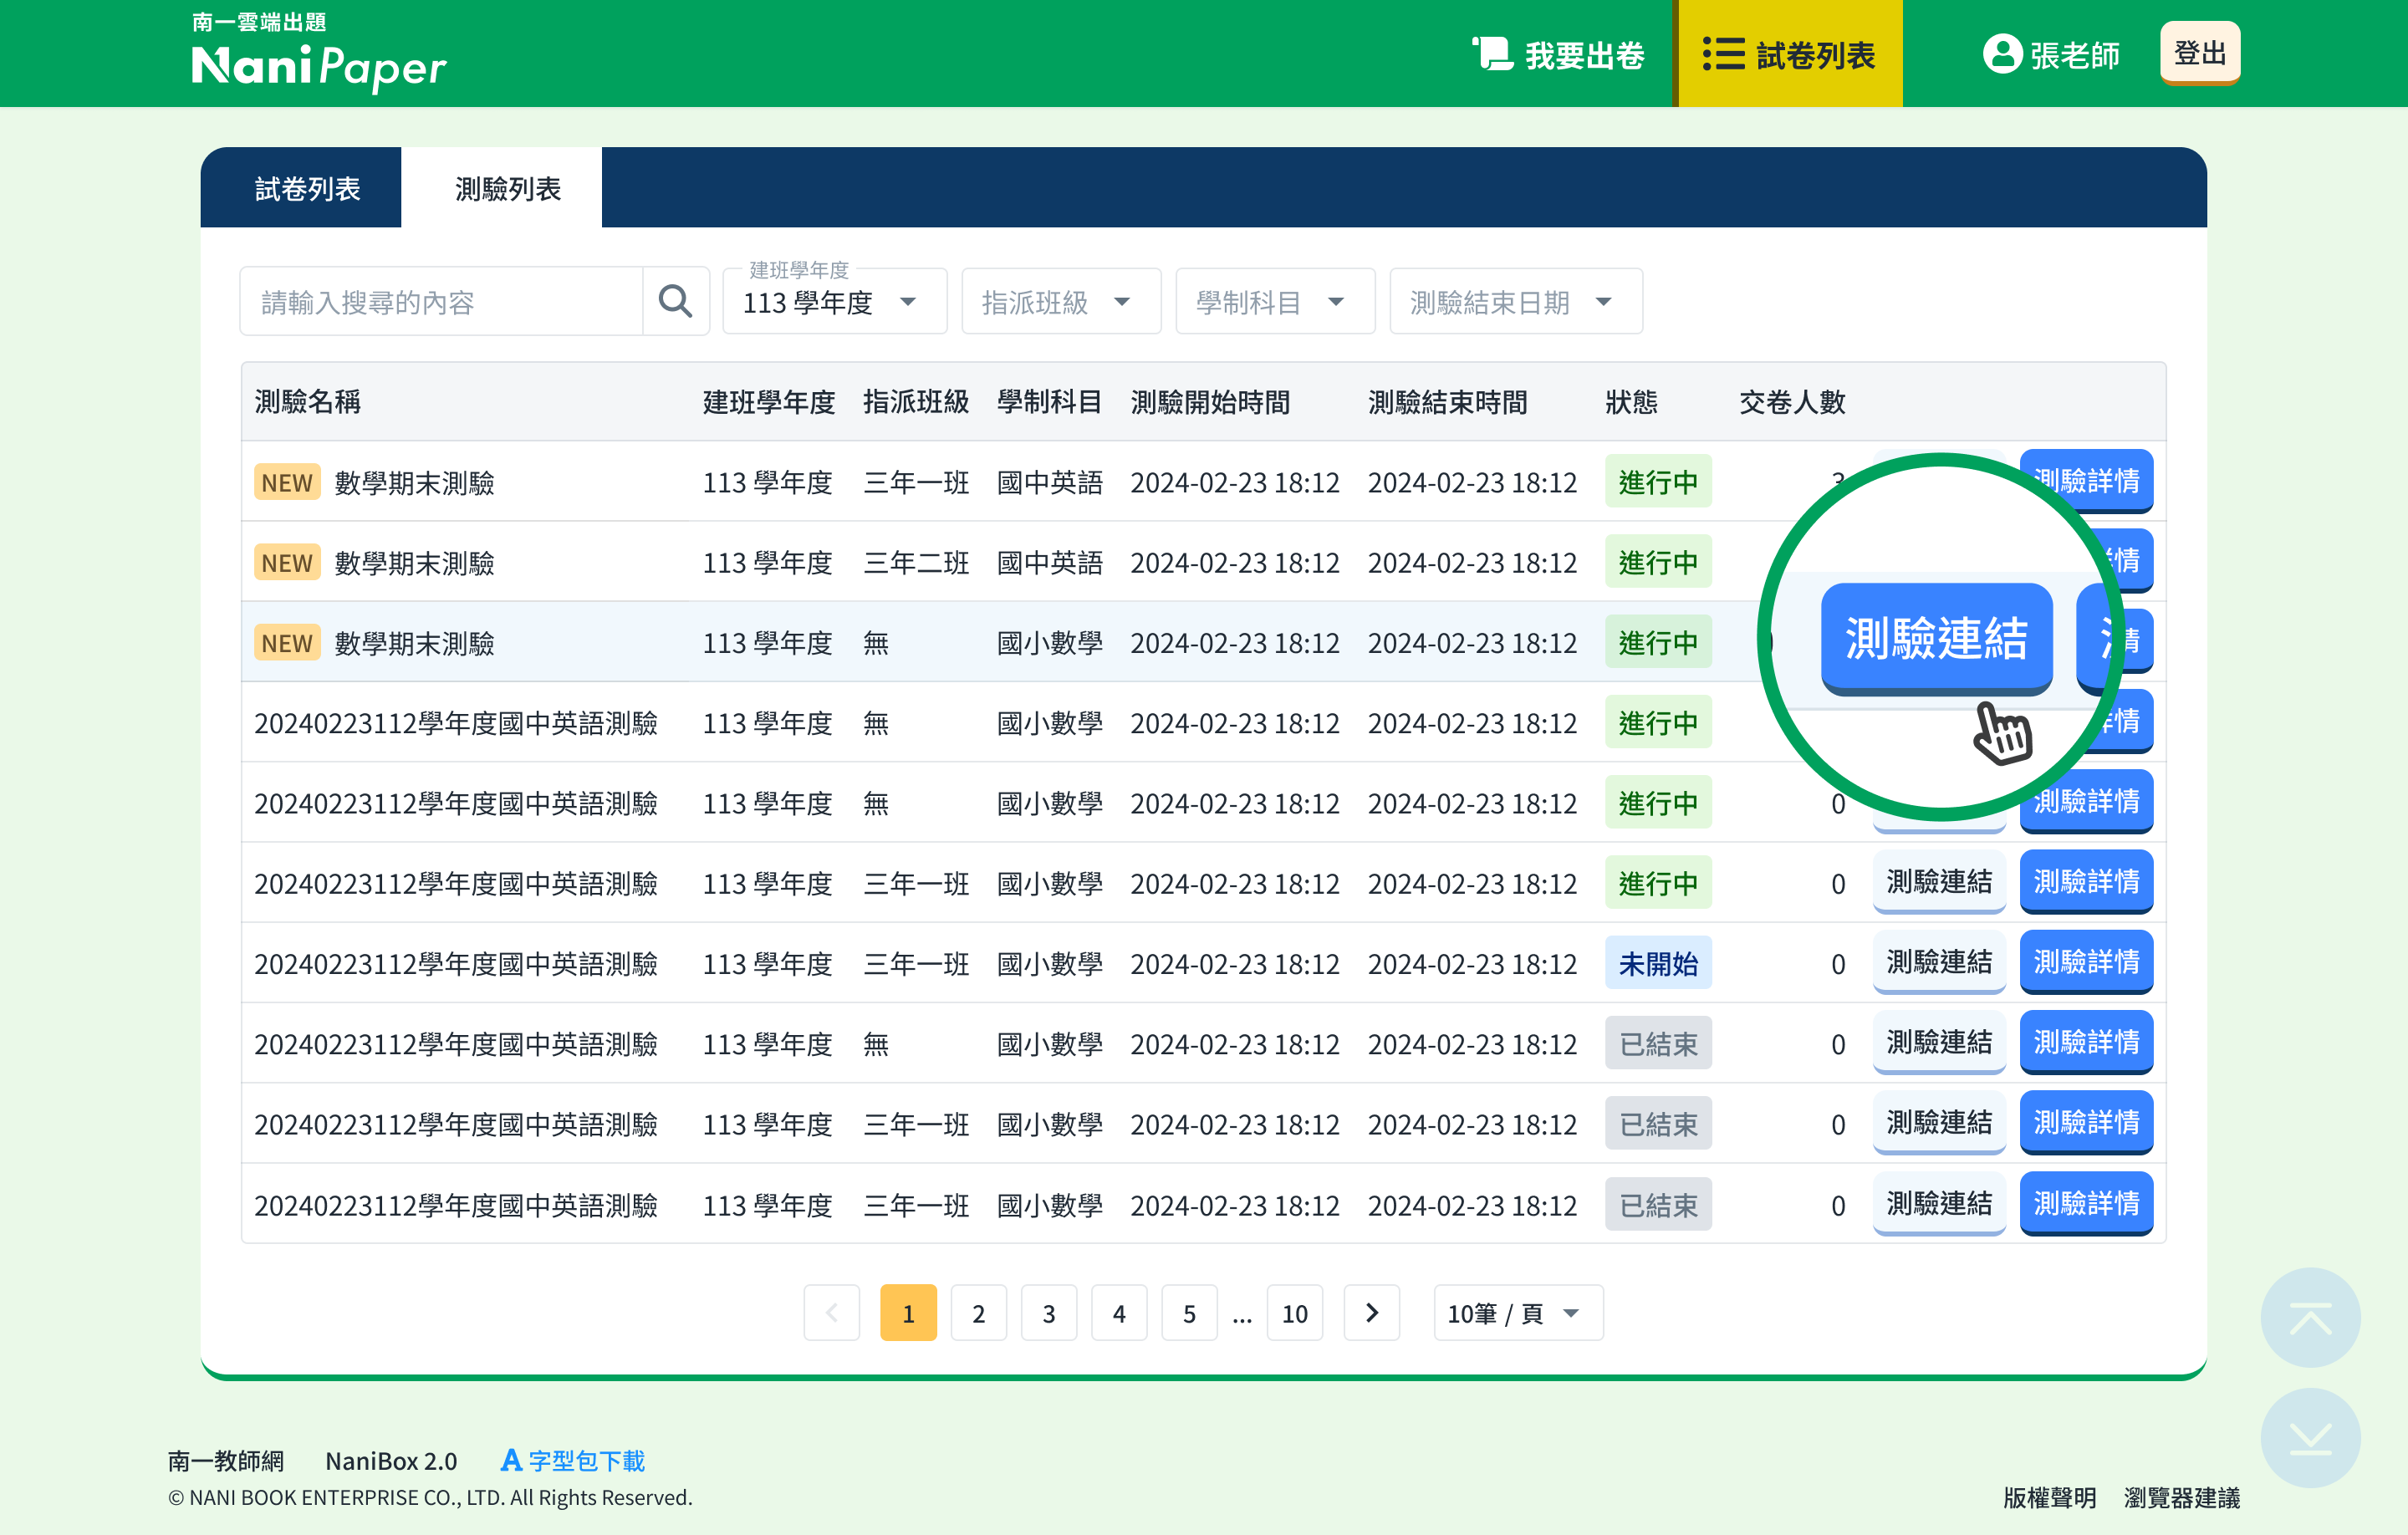Click the search input field
This screenshot has width=2408, height=1535.
441,301
